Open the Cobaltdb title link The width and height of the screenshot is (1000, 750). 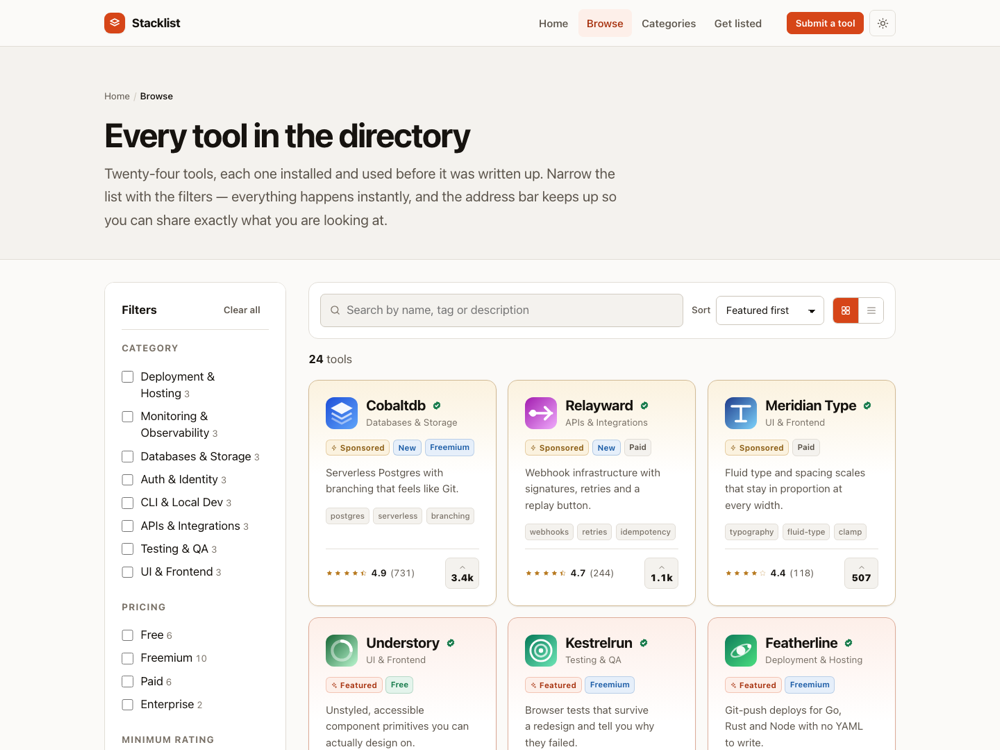(x=395, y=406)
